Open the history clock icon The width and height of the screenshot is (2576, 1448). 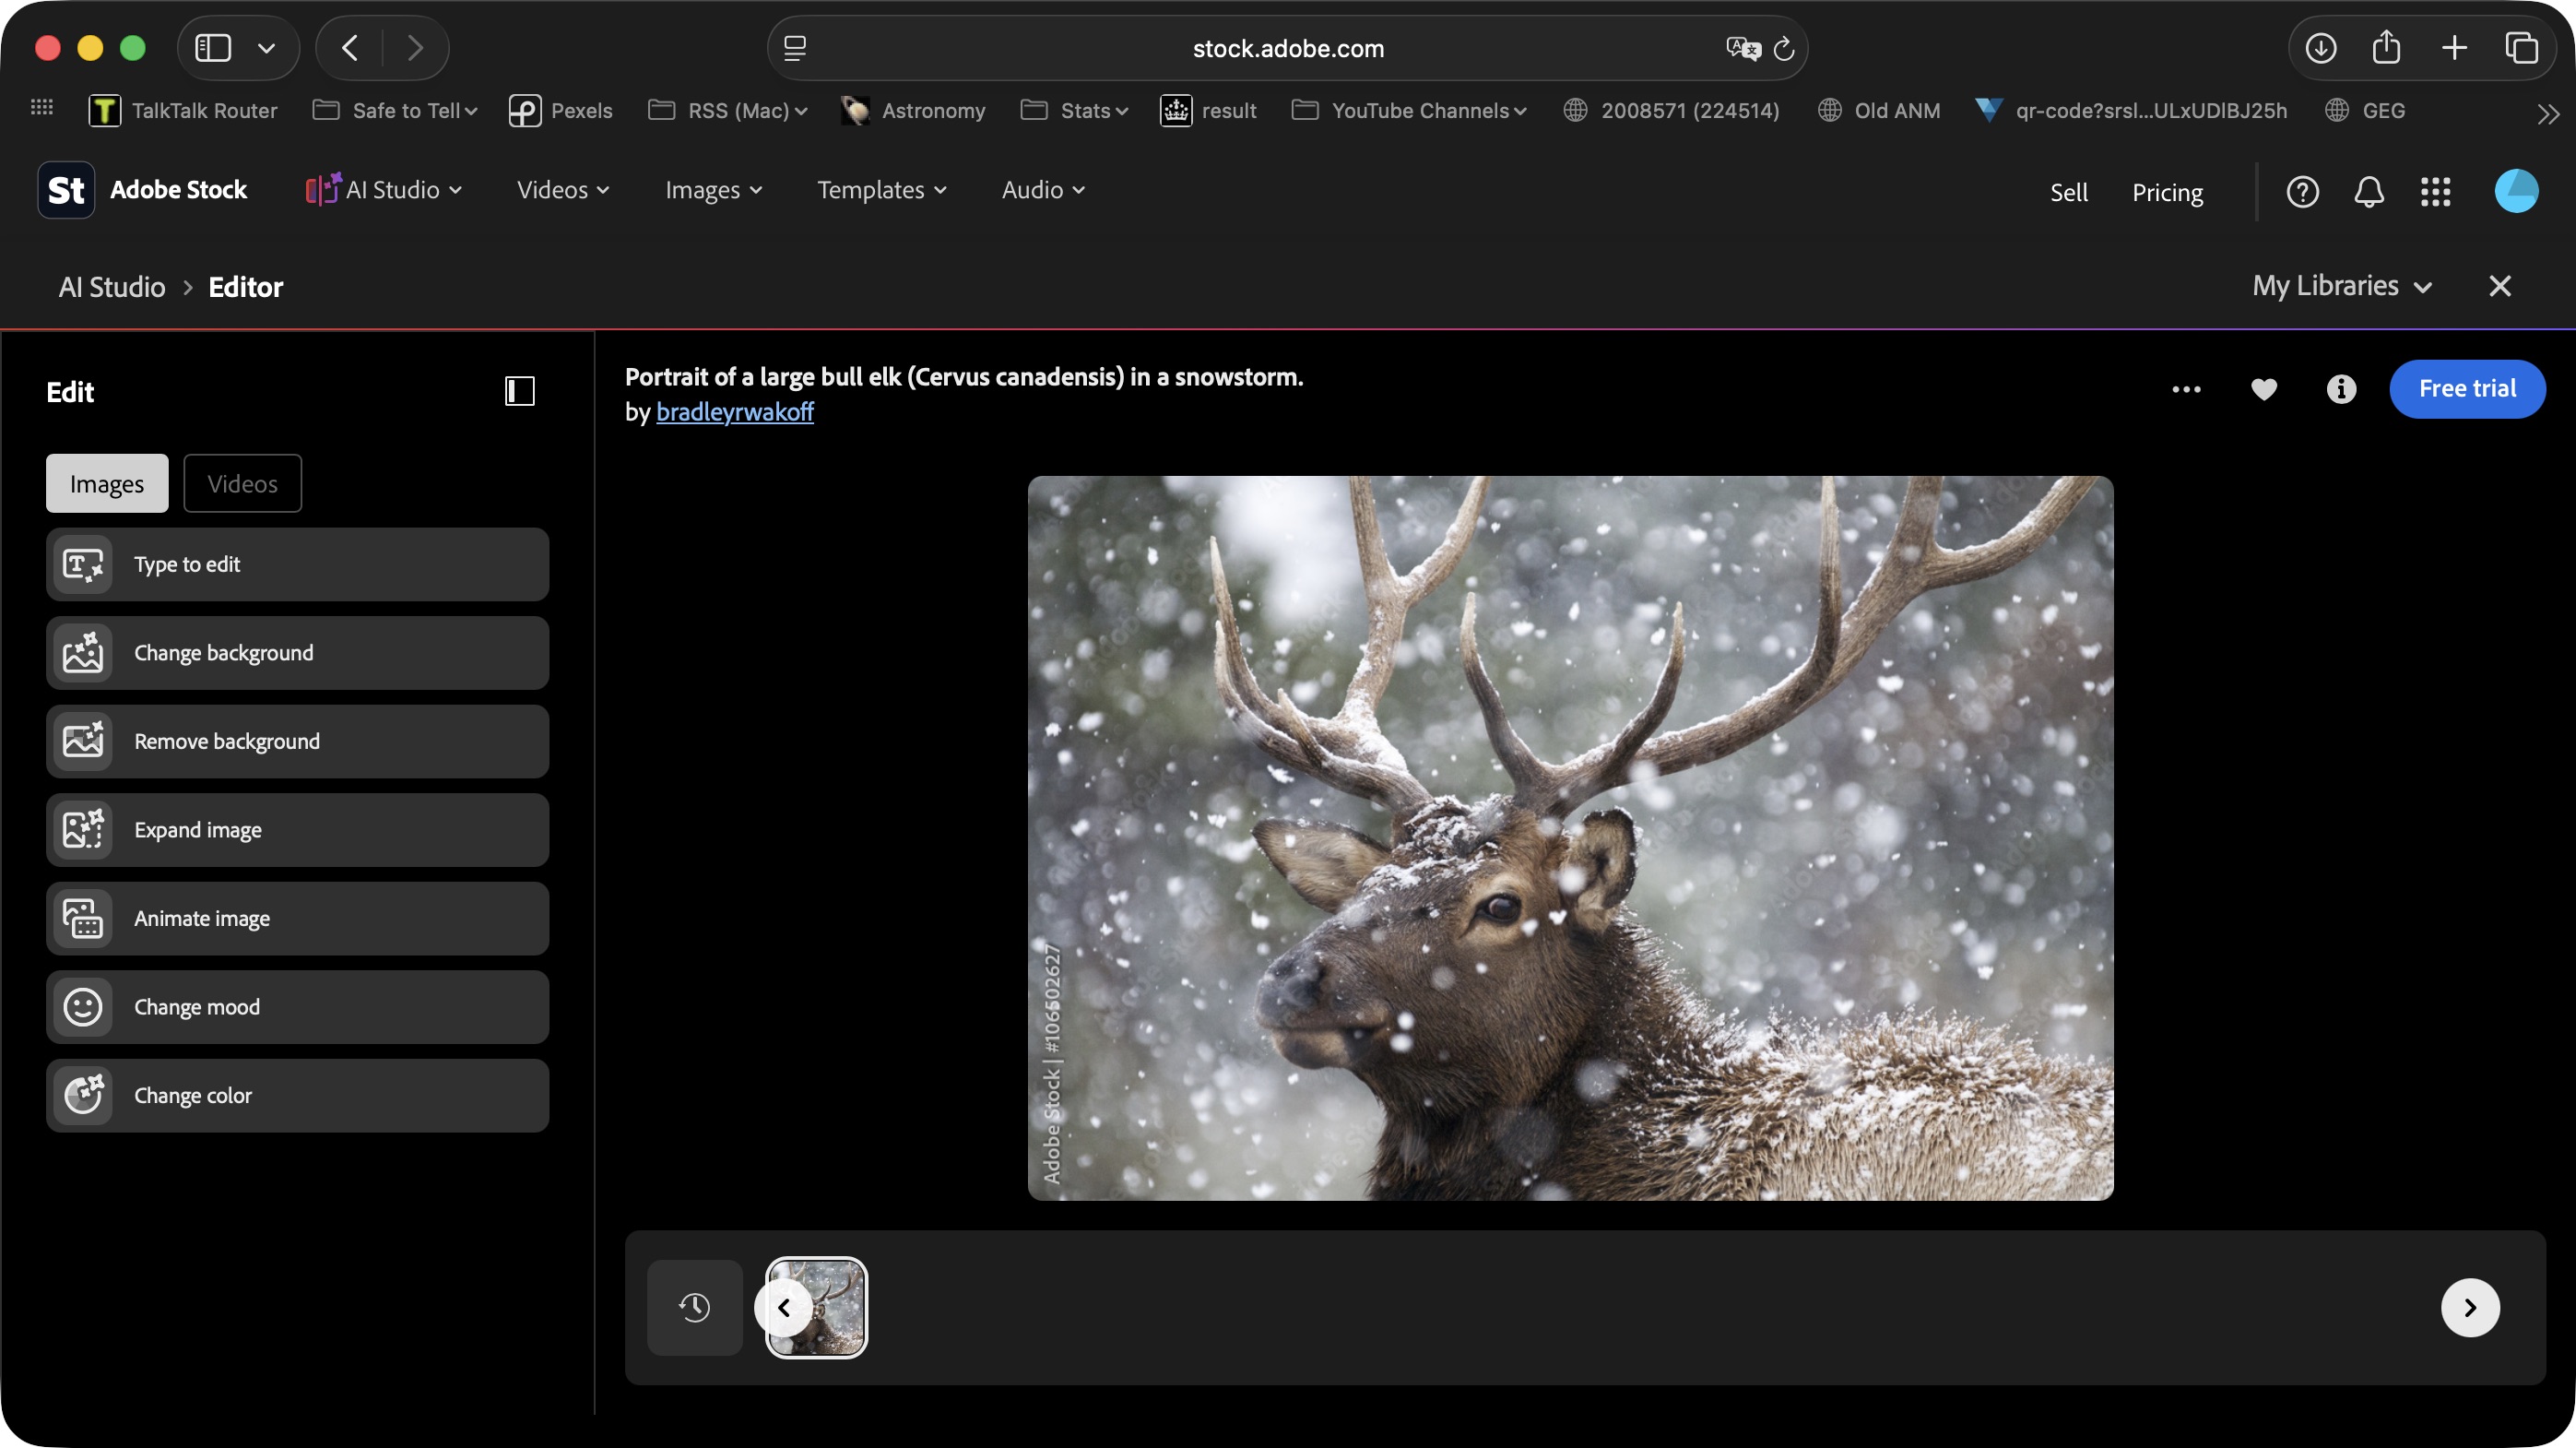tap(694, 1308)
